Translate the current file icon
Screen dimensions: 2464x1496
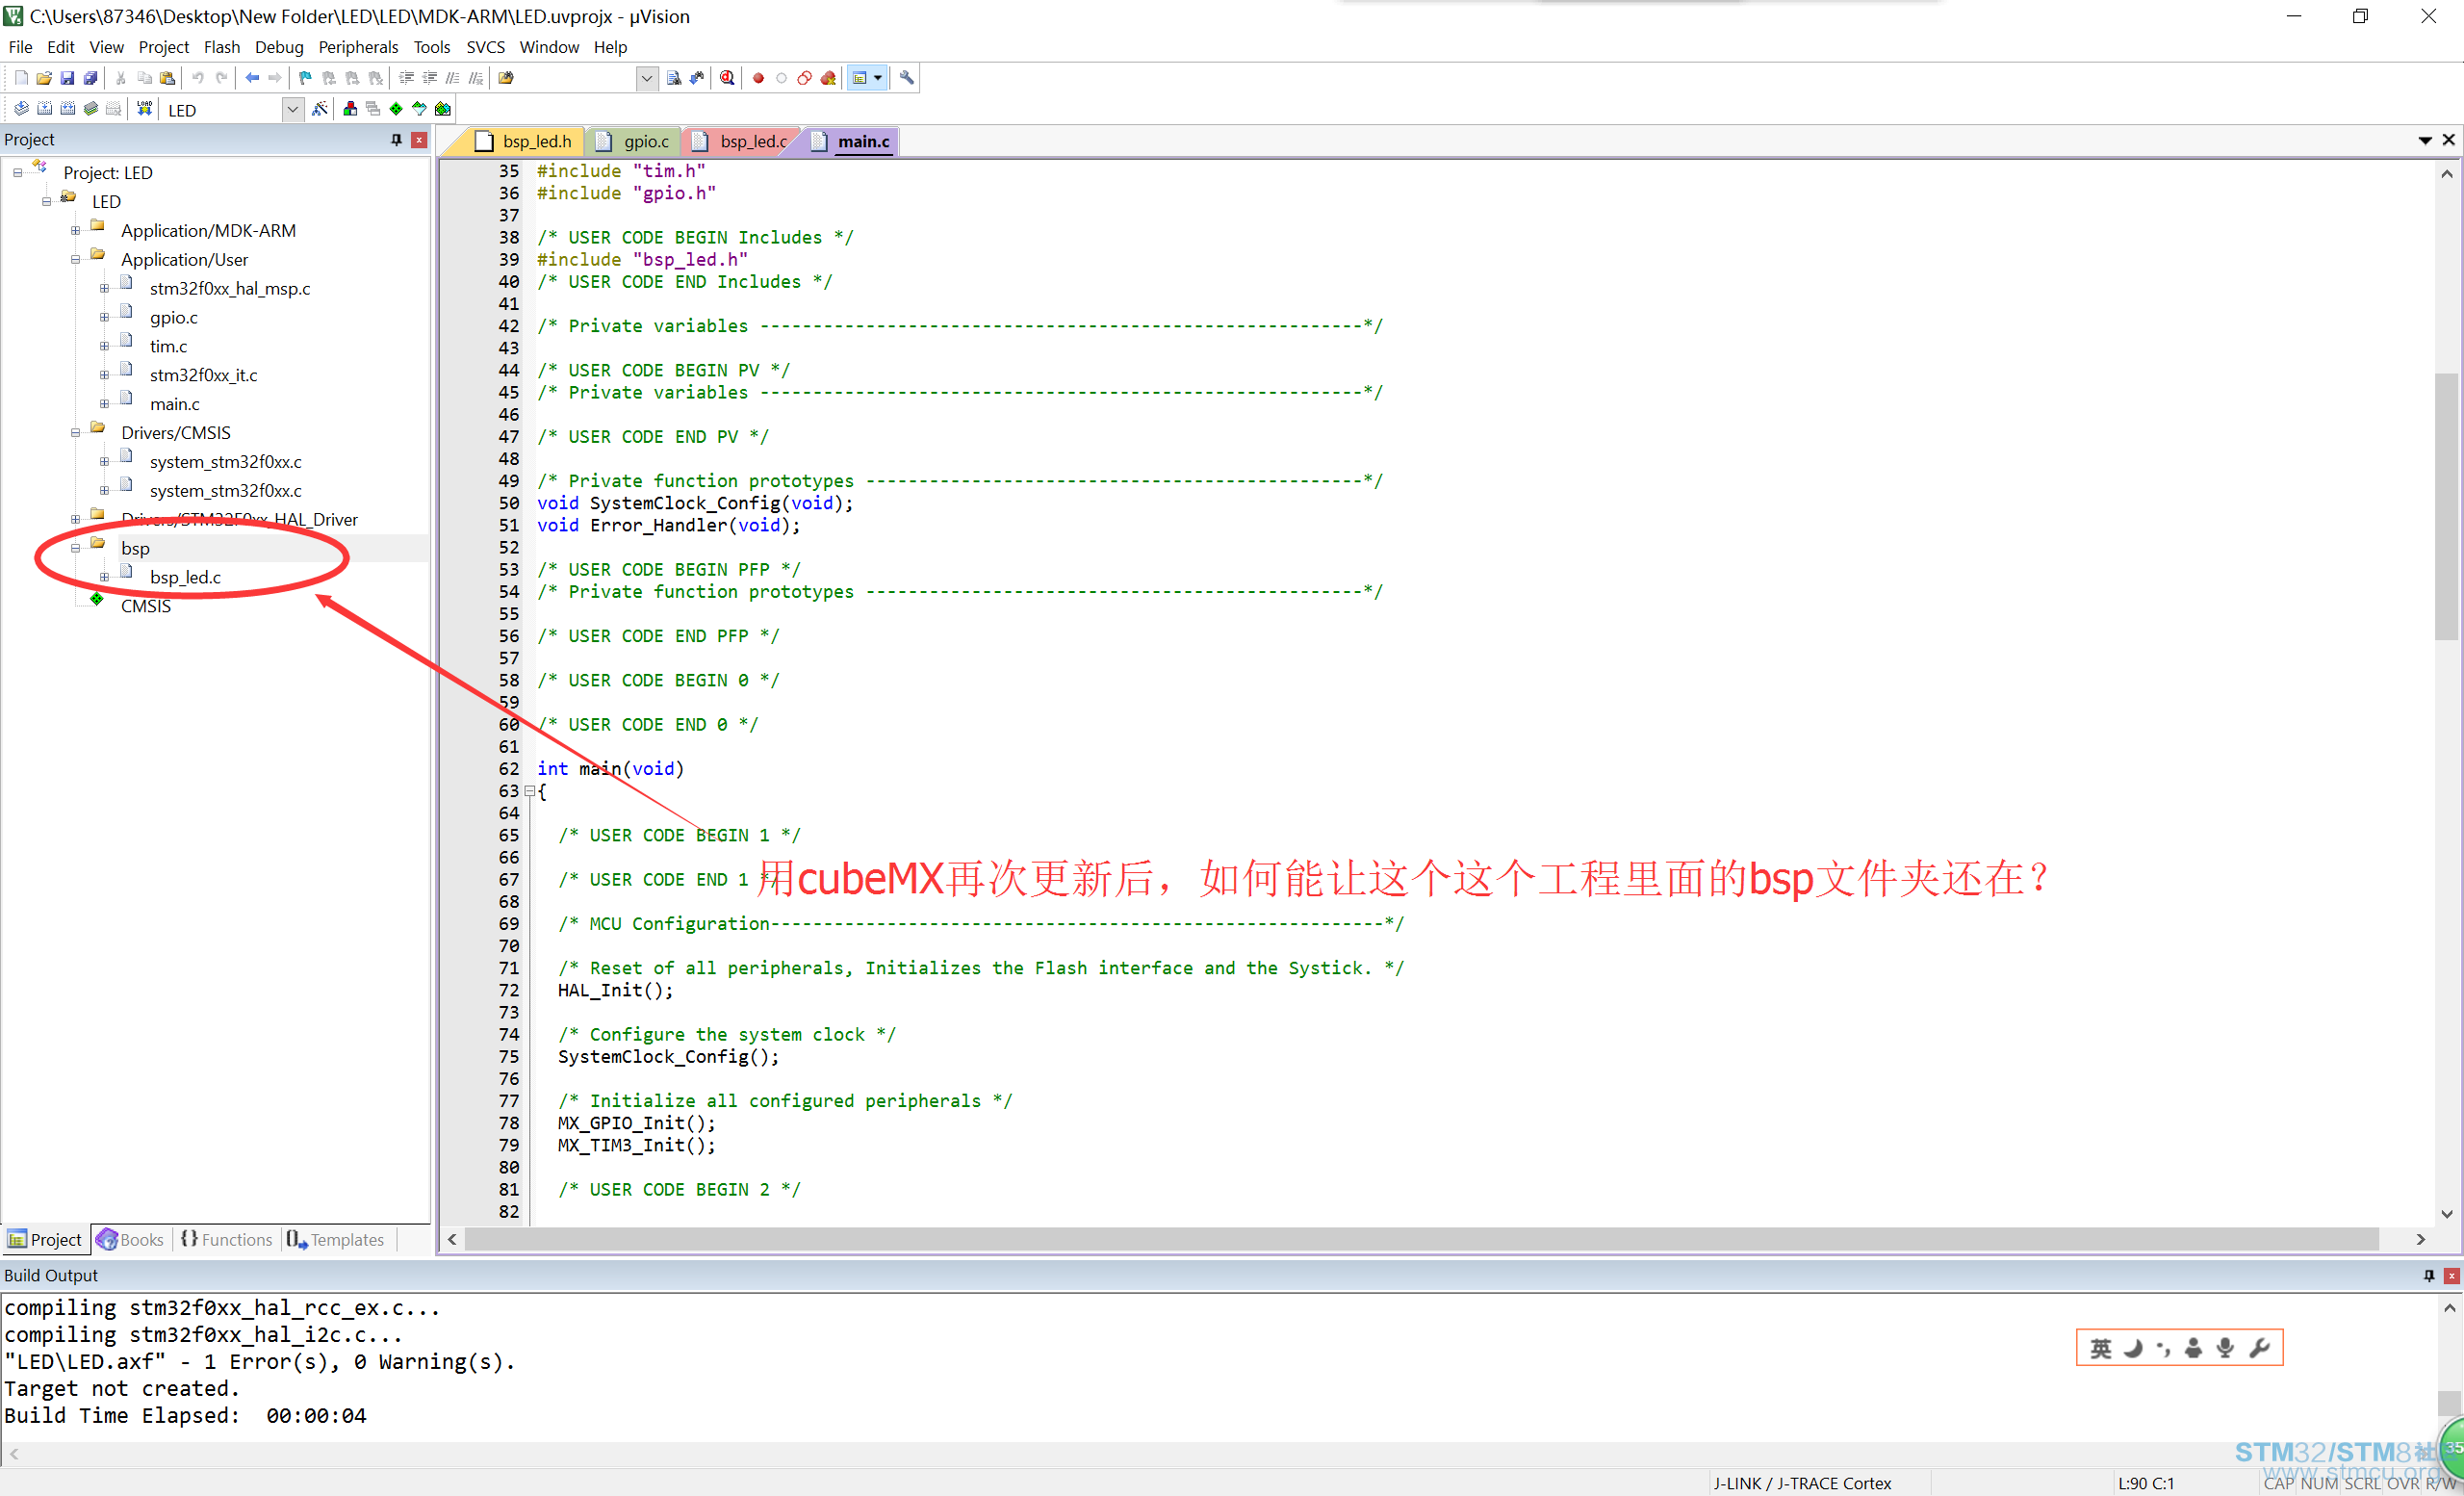21,109
